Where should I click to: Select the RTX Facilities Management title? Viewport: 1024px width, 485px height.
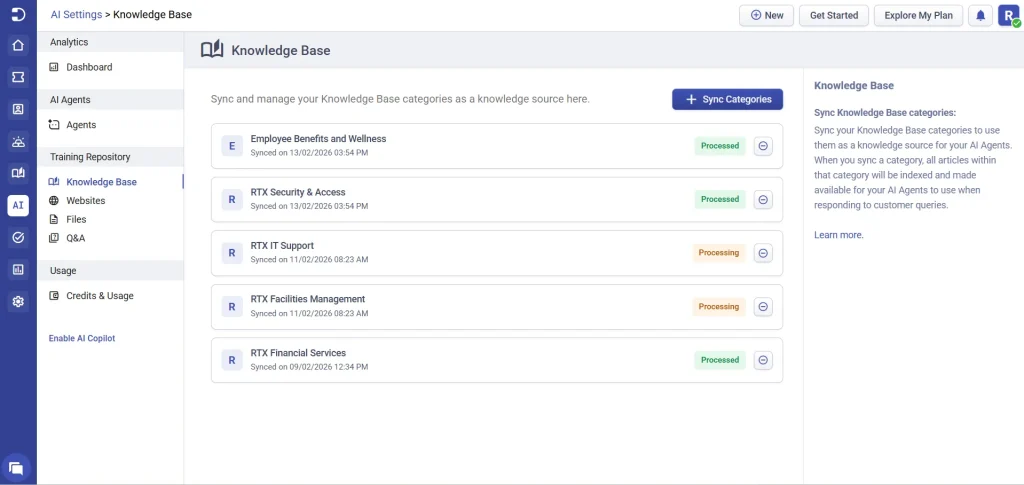(308, 300)
